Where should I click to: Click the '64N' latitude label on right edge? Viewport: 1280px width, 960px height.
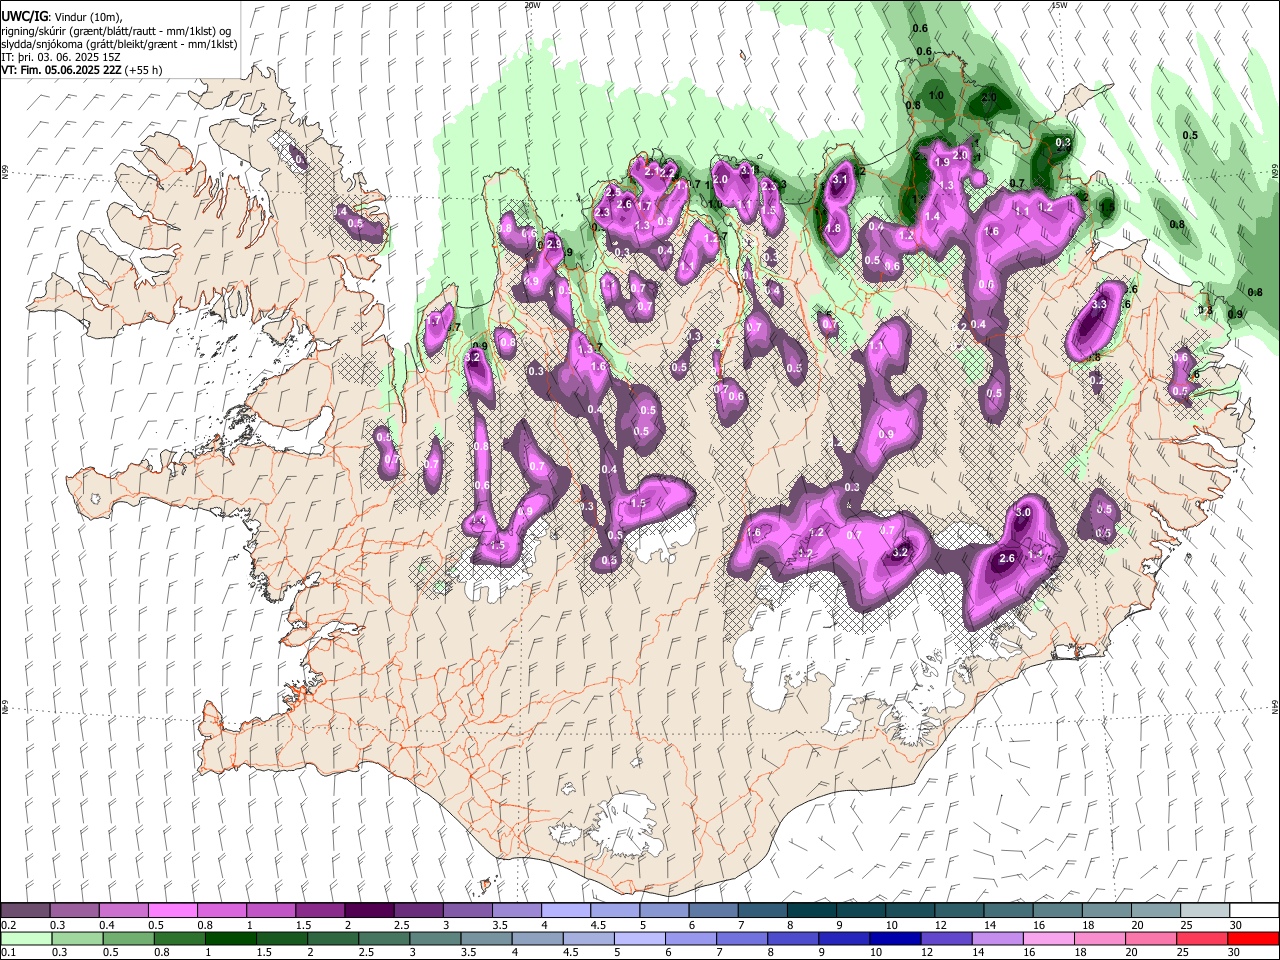pyautogui.click(x=1275, y=706)
